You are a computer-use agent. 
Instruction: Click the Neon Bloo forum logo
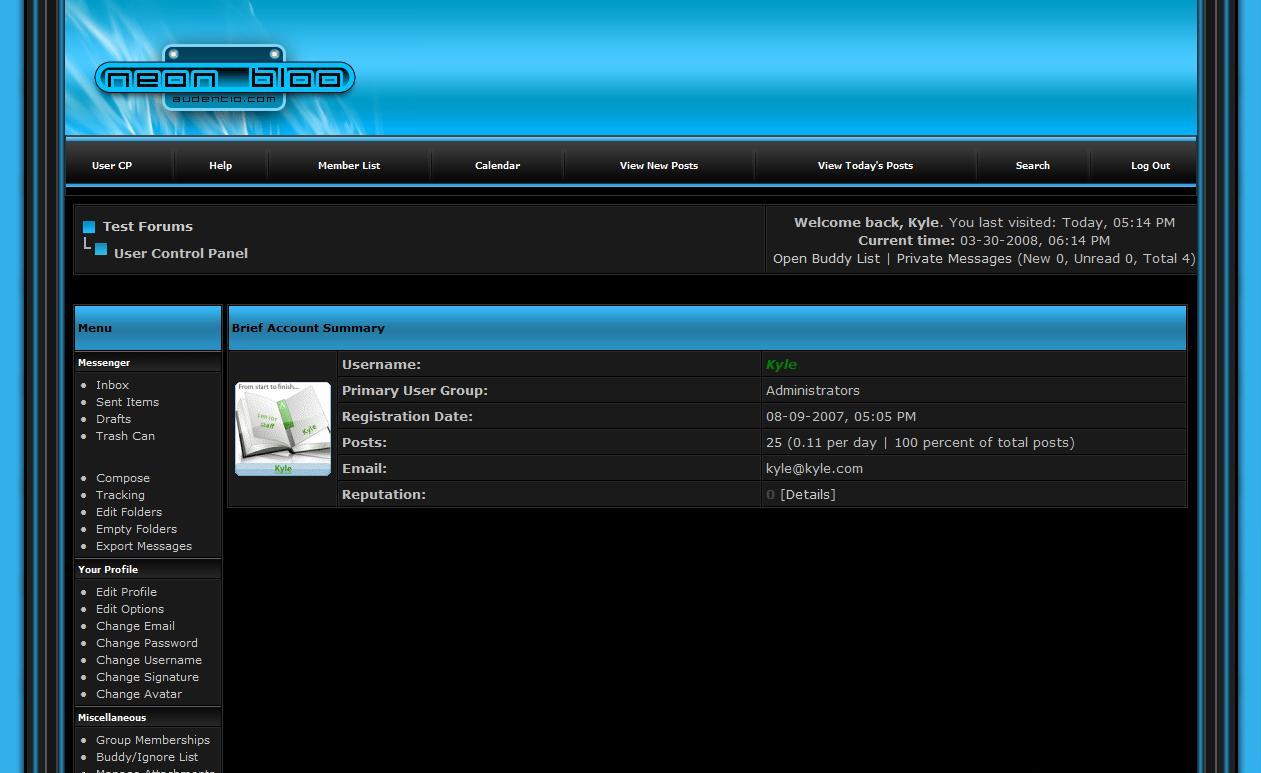(x=224, y=80)
